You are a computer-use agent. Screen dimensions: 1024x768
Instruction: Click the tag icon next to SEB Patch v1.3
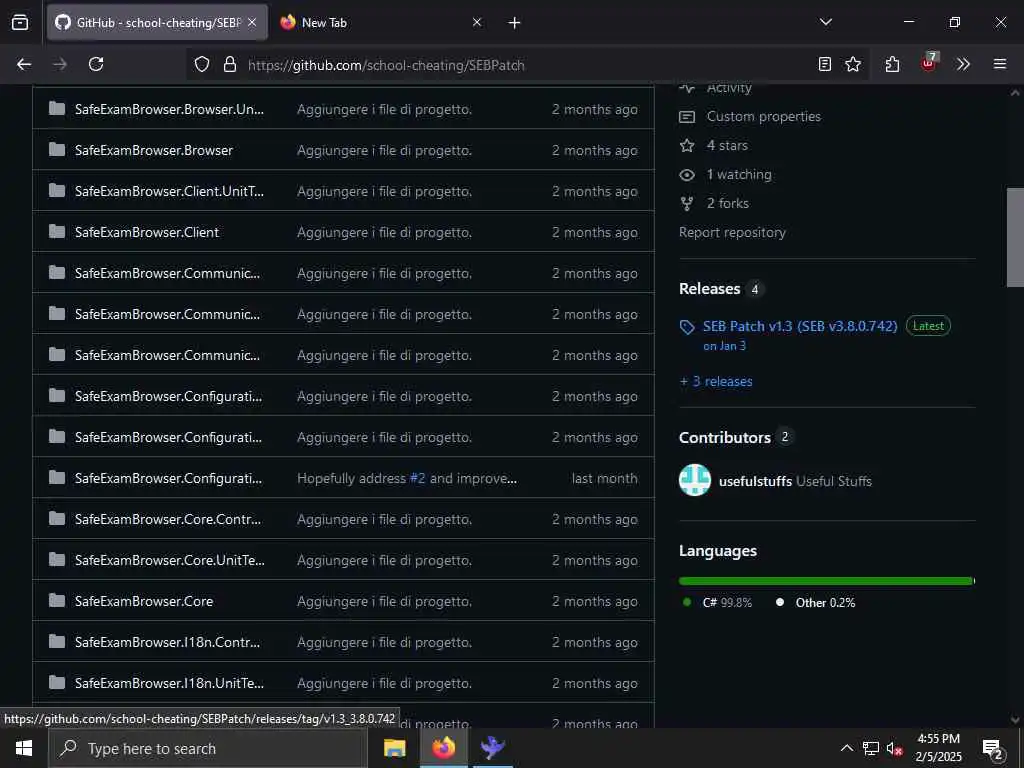[x=687, y=327]
